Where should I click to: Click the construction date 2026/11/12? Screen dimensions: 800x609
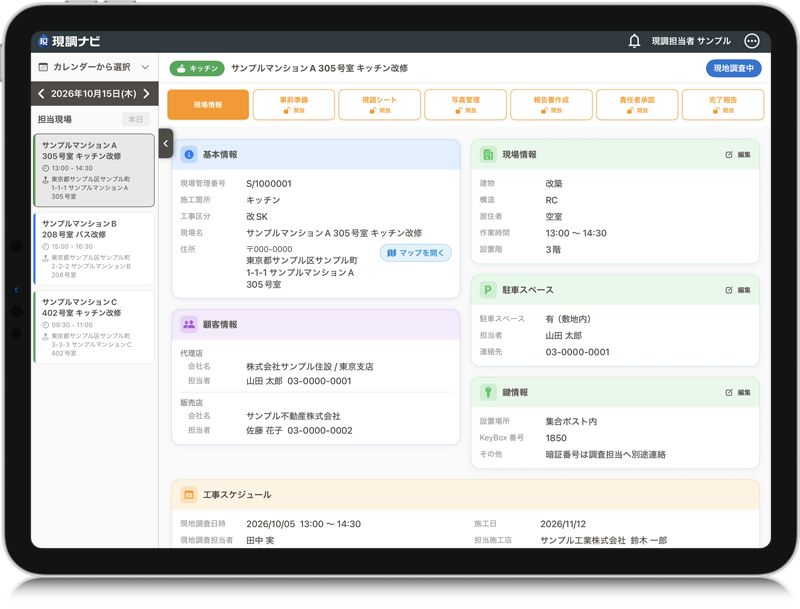tap(563, 524)
